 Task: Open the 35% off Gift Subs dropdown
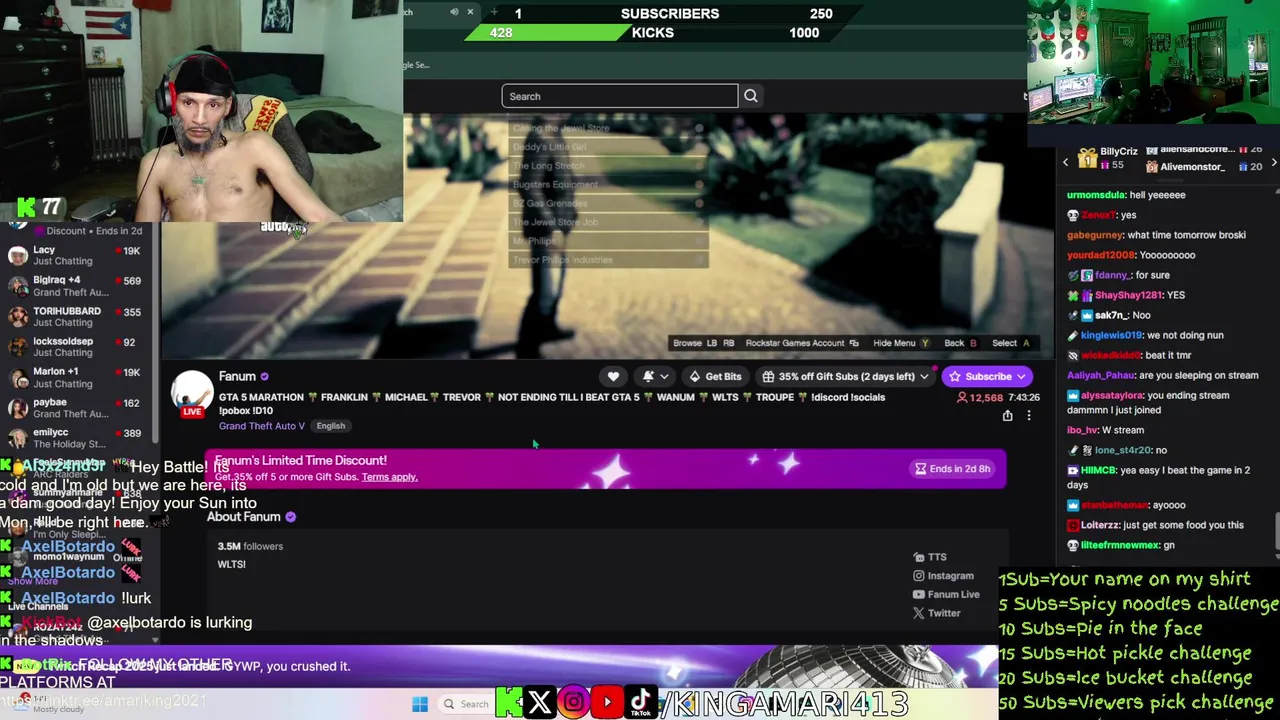click(845, 376)
